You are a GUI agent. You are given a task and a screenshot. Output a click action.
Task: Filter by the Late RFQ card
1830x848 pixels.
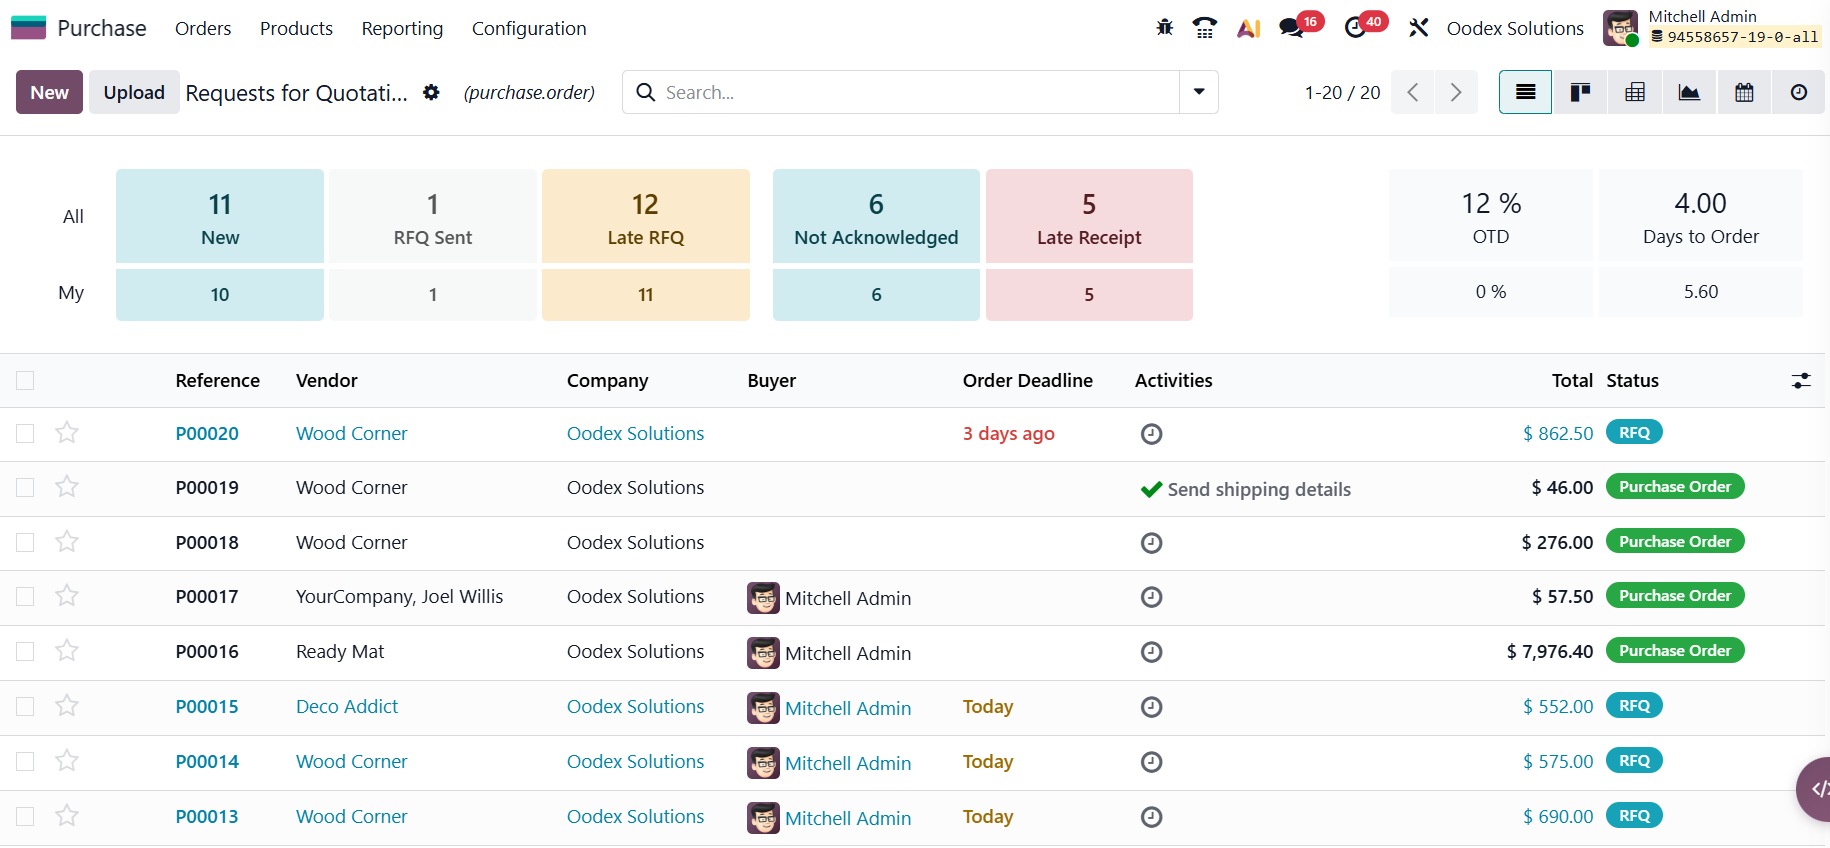coord(645,217)
